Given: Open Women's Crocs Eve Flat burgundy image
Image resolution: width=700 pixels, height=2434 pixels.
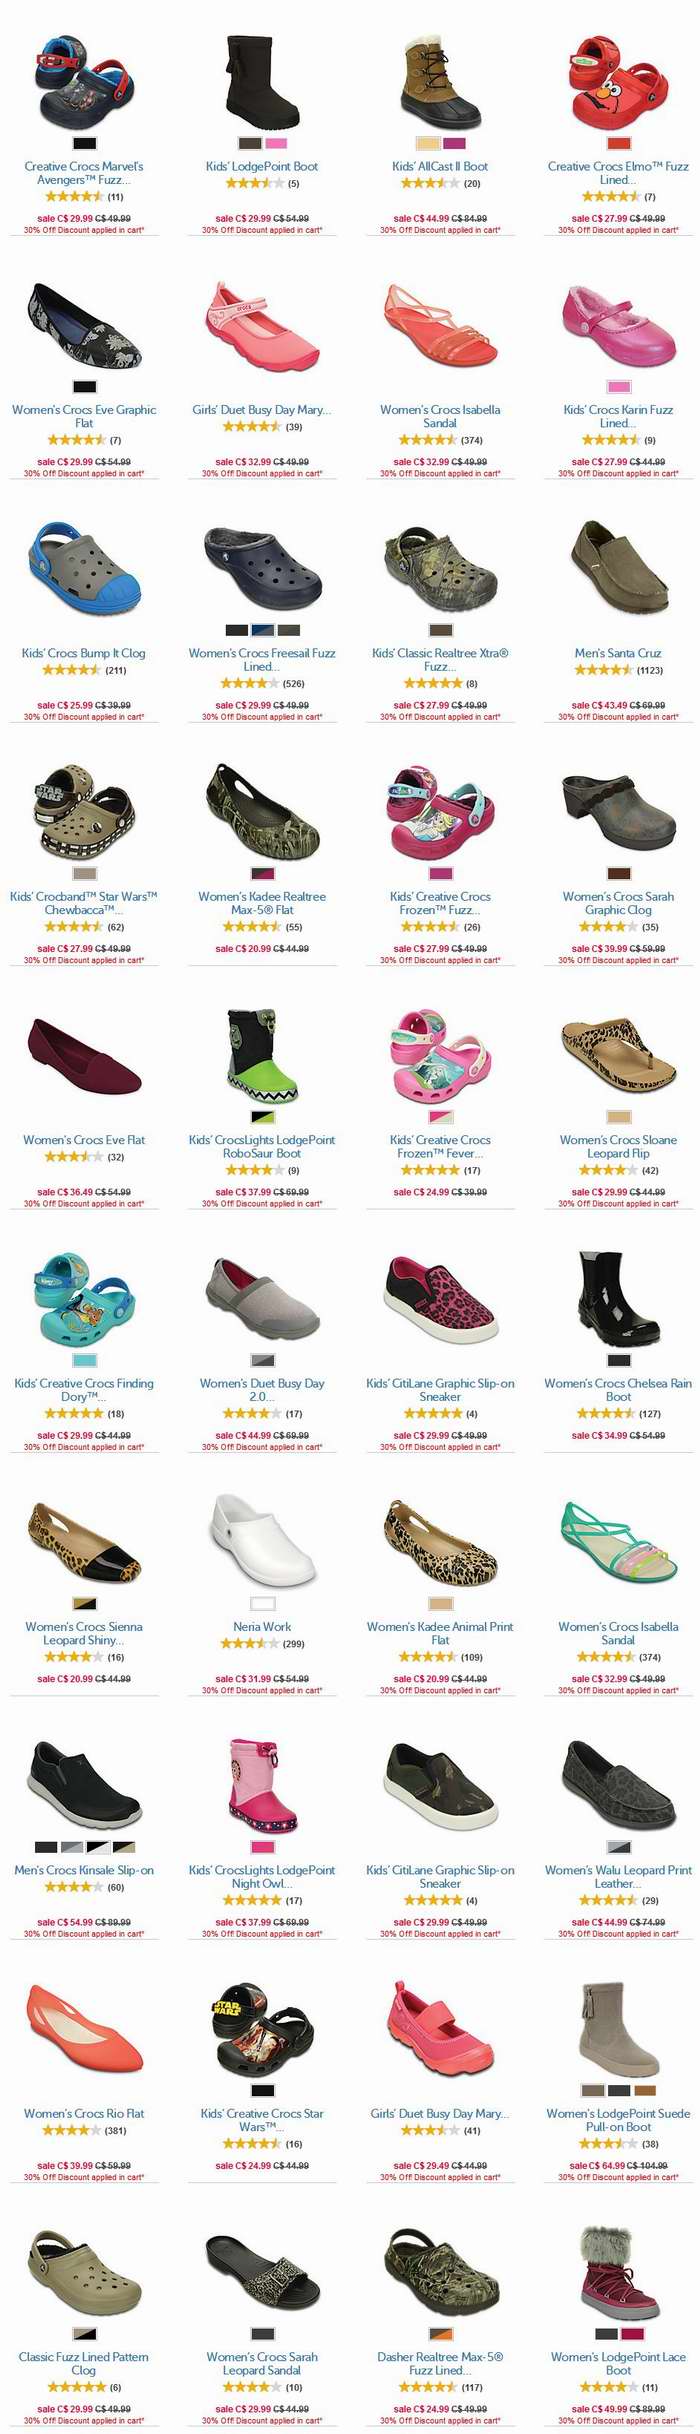Looking at the screenshot, I should (x=84, y=1057).
